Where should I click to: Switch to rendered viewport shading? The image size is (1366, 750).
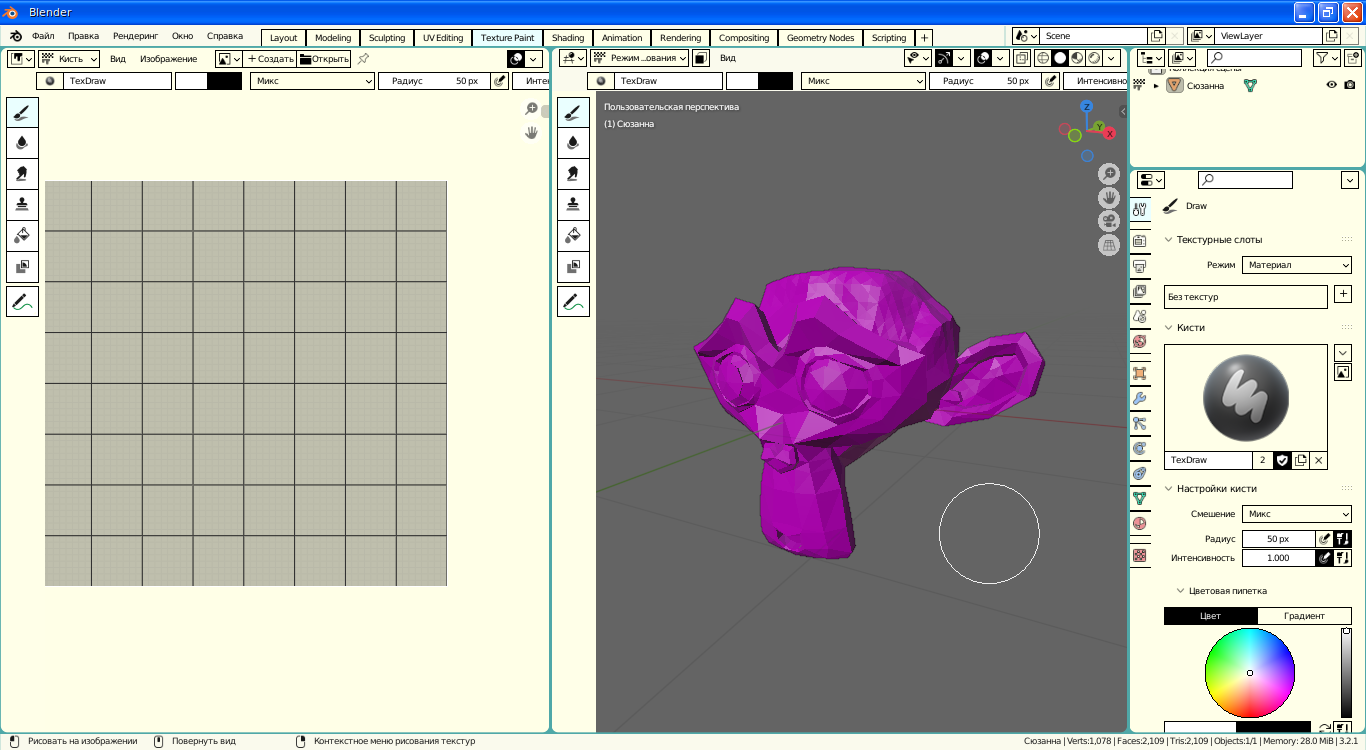(1094, 58)
